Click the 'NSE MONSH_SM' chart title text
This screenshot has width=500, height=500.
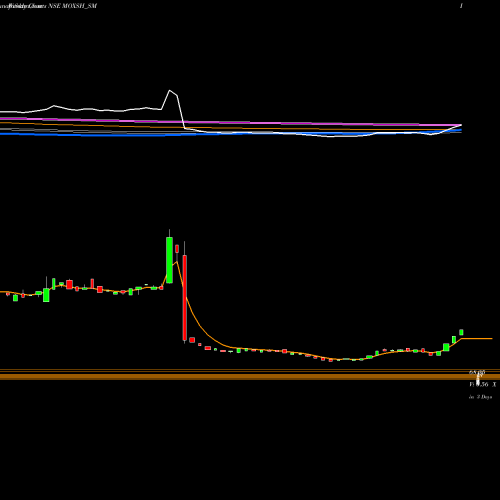point(72,6)
